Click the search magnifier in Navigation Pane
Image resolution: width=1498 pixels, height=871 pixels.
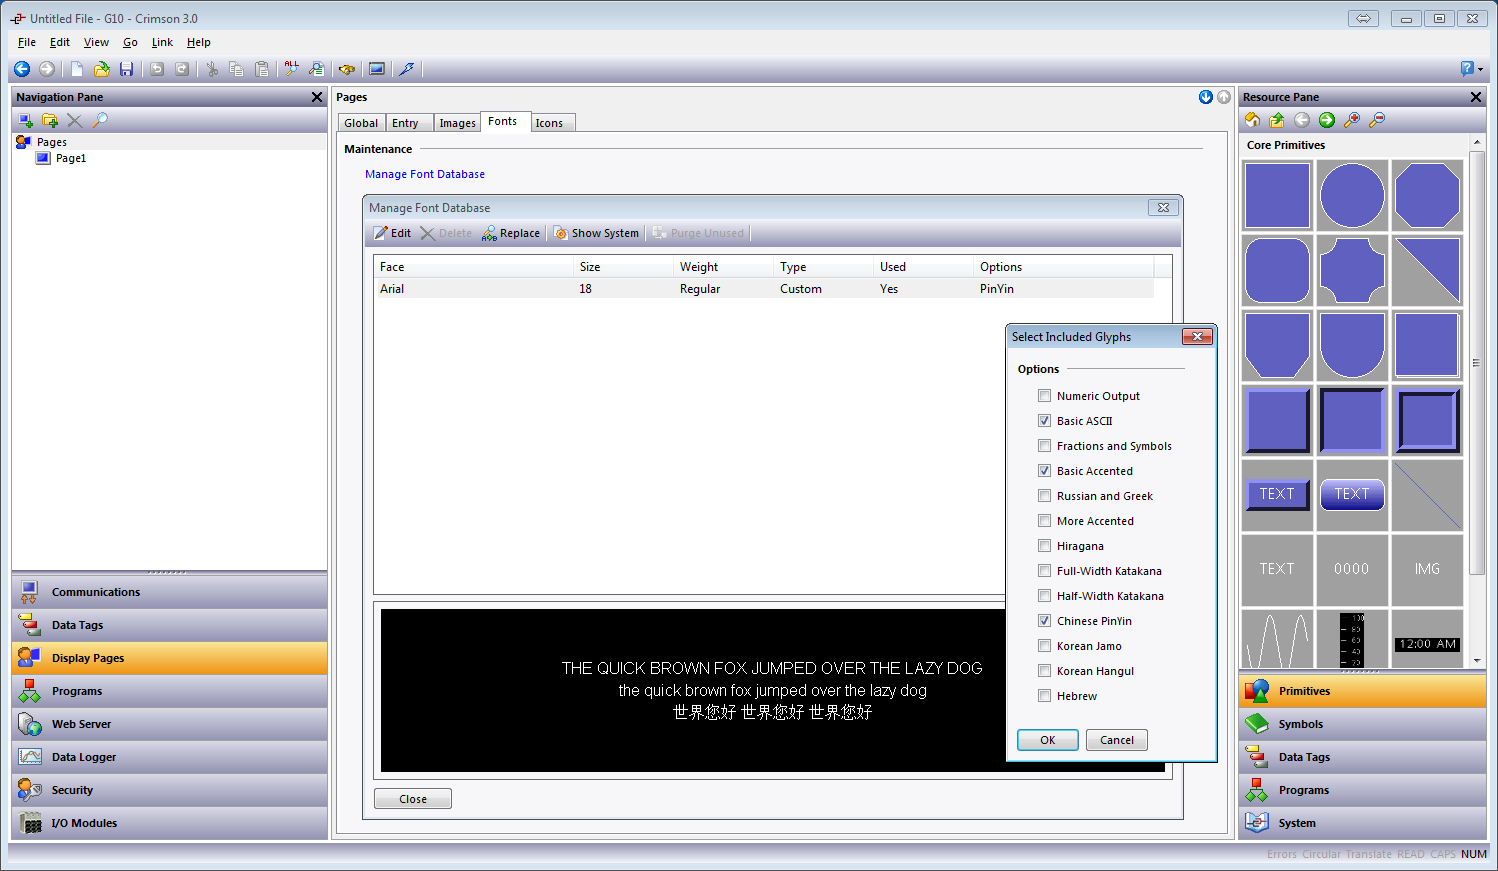click(100, 121)
